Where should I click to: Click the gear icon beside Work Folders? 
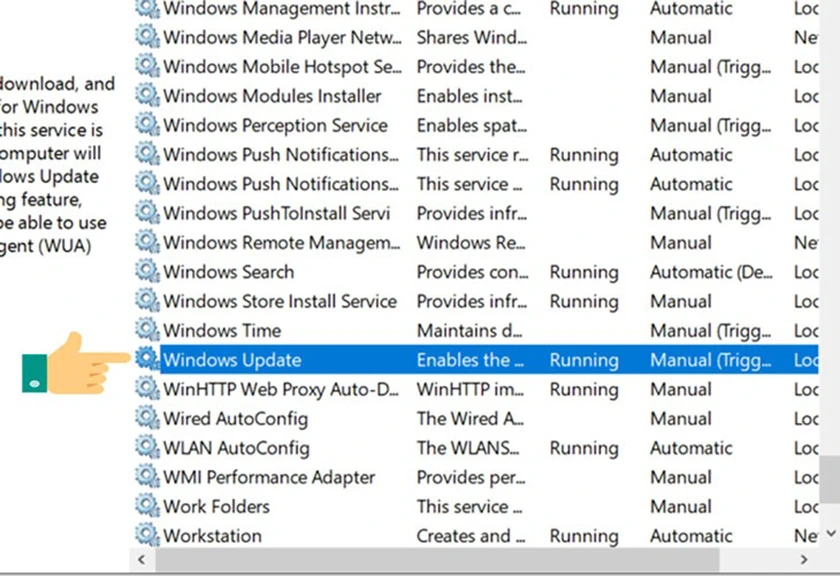tap(147, 506)
